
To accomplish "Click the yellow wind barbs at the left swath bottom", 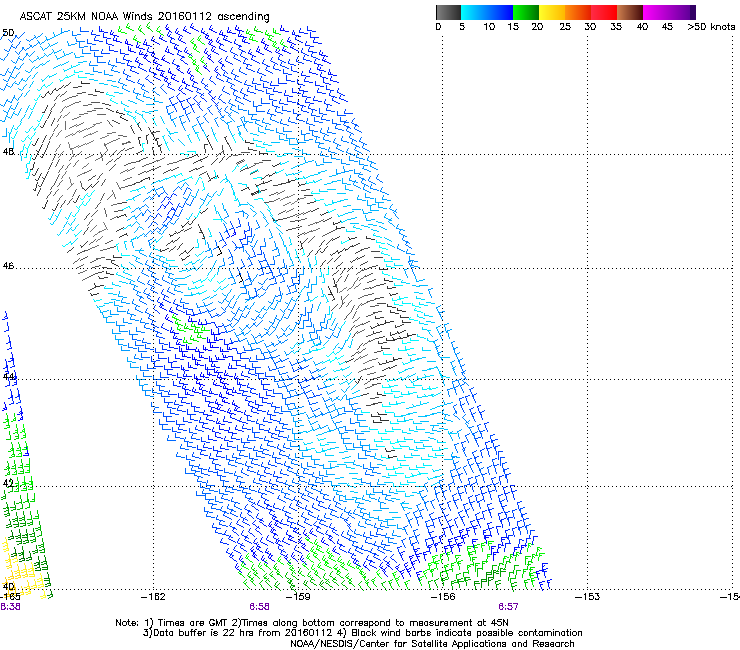I will pyautogui.click(x=23, y=569).
